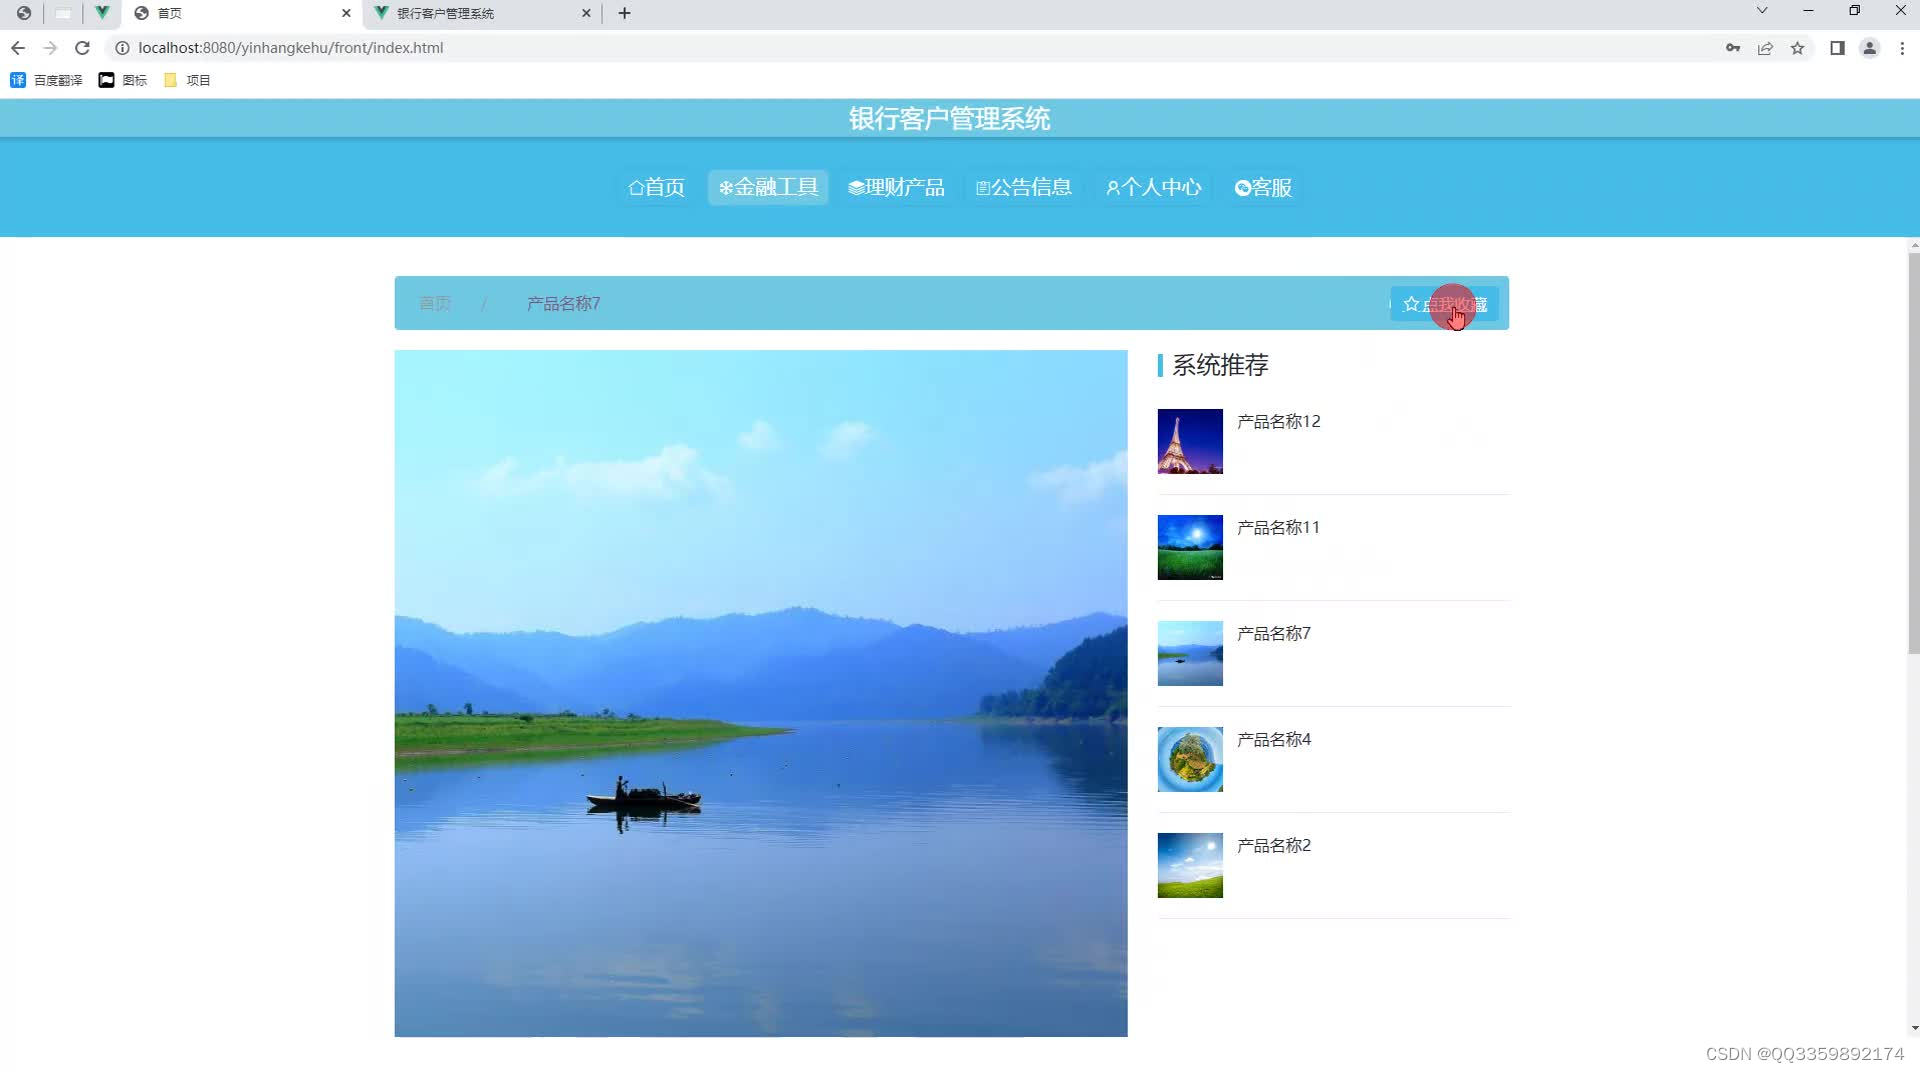Viewport: 1920px width, 1072px height.
Task: Minimize the browser window
Action: point(1808,11)
